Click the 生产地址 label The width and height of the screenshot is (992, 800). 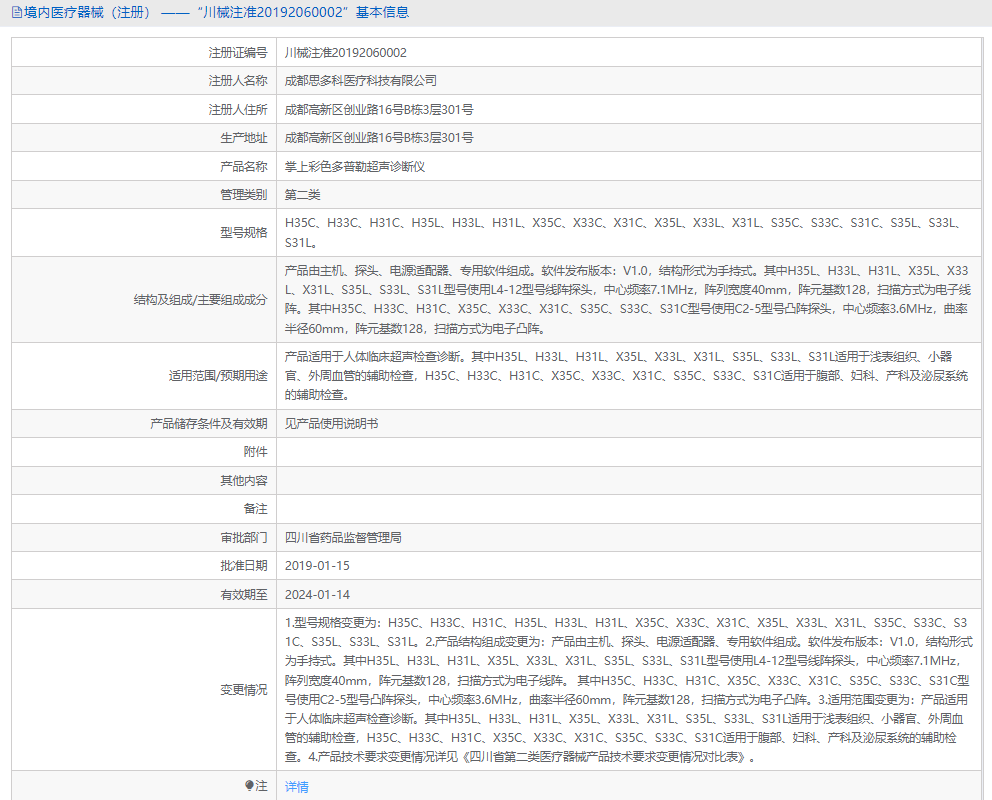click(244, 137)
